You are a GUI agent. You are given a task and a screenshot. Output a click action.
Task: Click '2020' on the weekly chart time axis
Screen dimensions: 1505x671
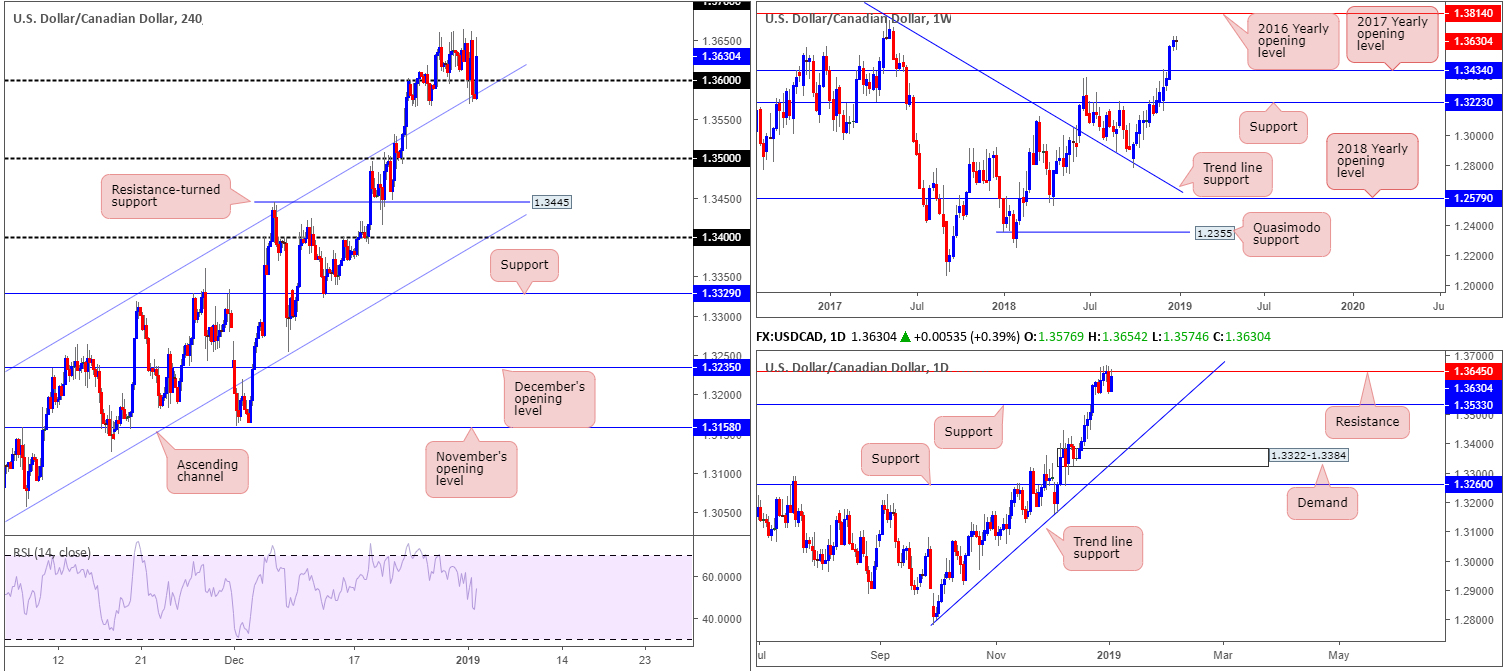tap(1351, 307)
